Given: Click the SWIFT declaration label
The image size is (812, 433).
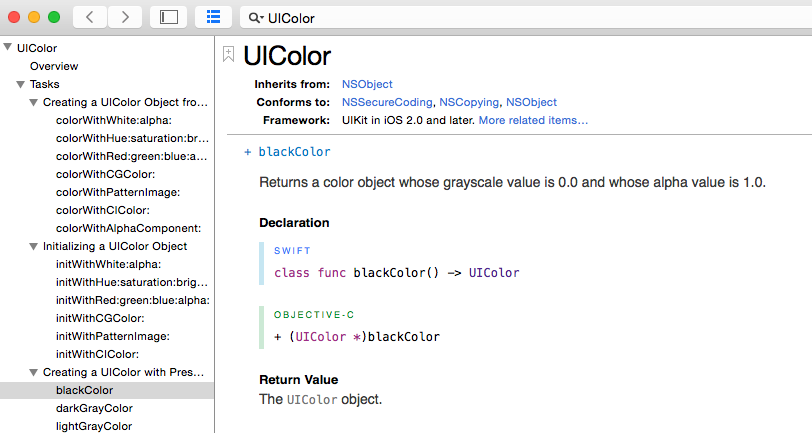Looking at the screenshot, I should pos(292,251).
